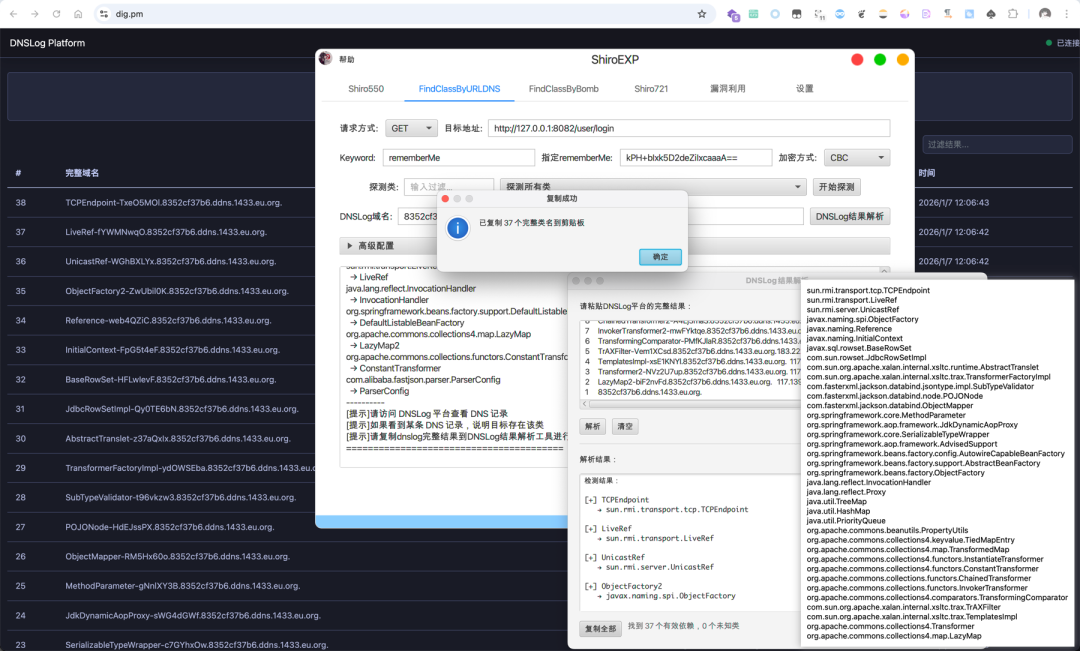
Task: Click org.springframework.aop.framework.AdvisedSupport in class list
Action: 902,444
